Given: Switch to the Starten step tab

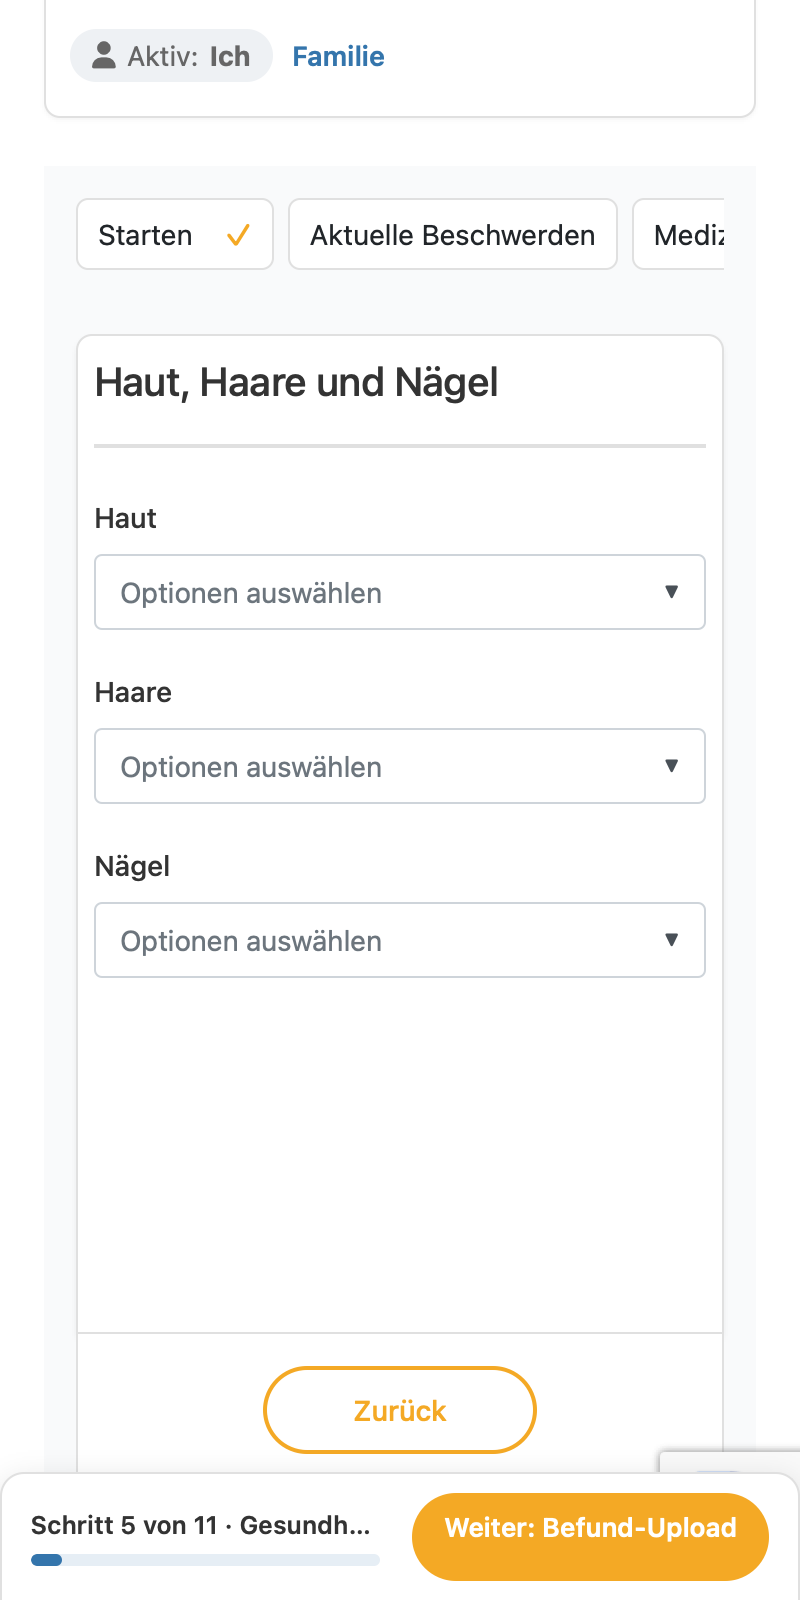Looking at the screenshot, I should [x=175, y=234].
